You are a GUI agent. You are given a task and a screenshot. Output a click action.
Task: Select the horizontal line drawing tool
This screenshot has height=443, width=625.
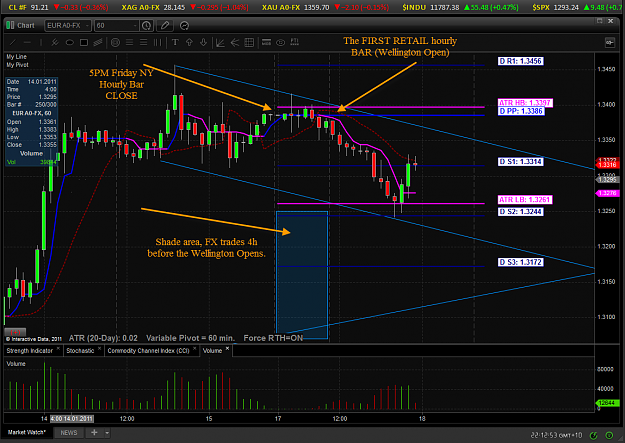coord(27,42)
